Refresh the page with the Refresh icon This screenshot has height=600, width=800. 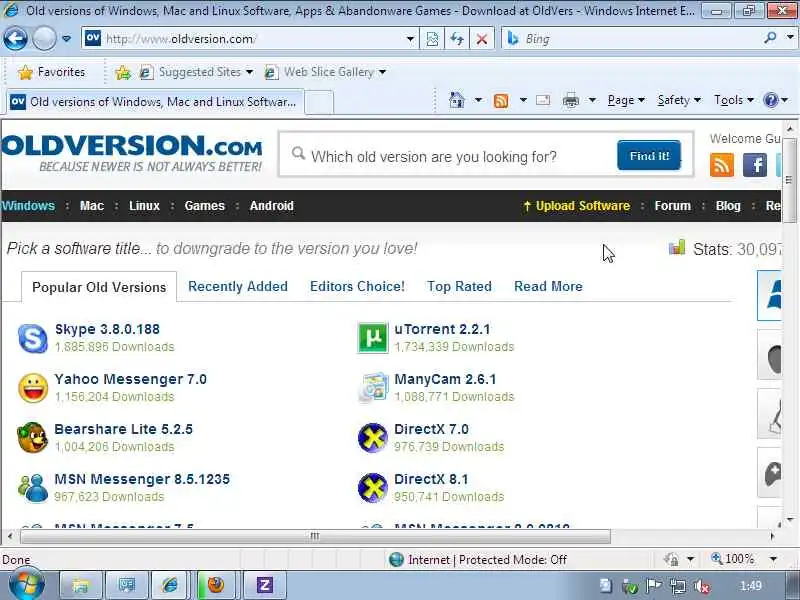[x=457, y=39]
